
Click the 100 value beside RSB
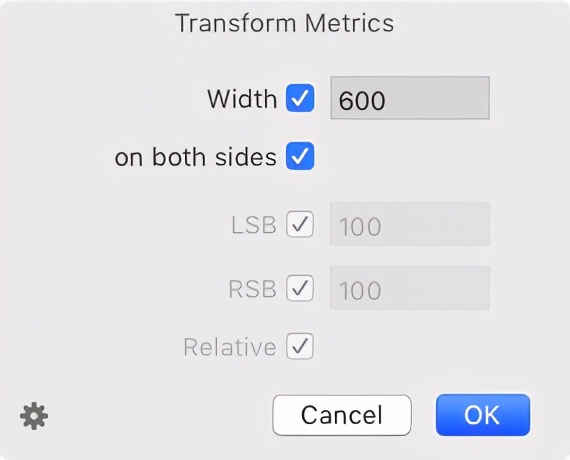tap(360, 290)
